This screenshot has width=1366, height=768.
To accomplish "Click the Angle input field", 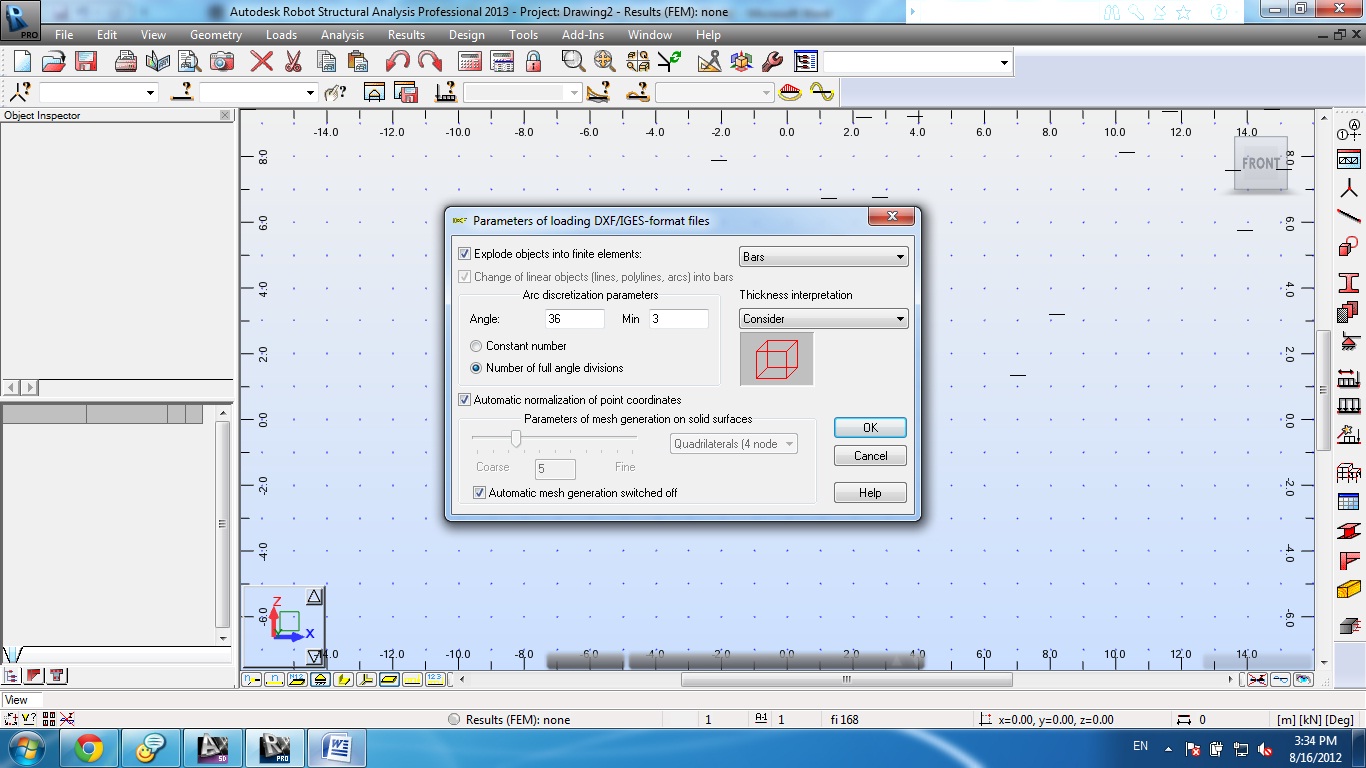I will [x=575, y=319].
